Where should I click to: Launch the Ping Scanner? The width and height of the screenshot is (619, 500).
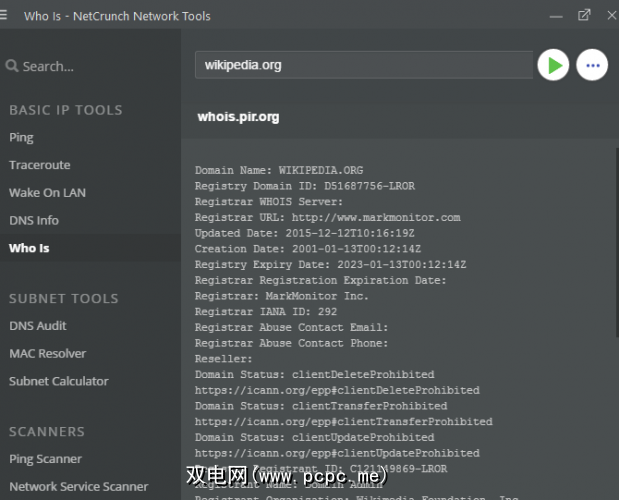tap(45, 459)
